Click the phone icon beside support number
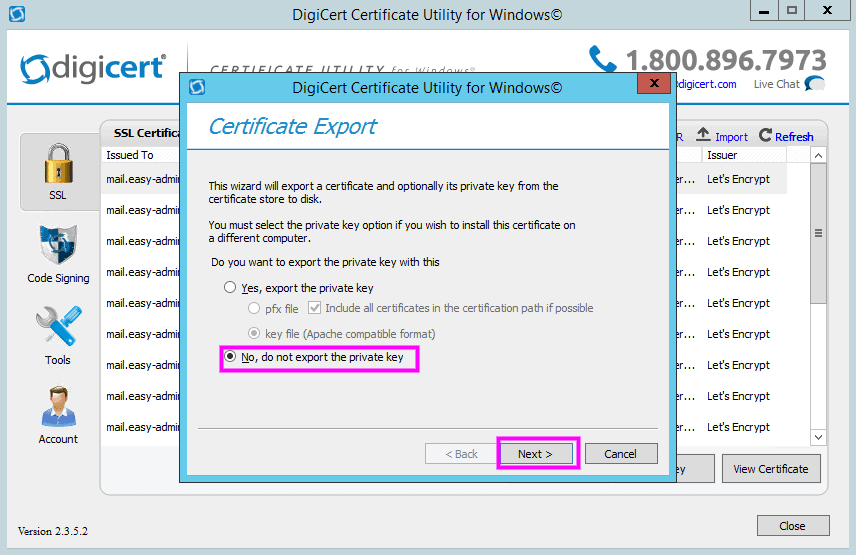The width and height of the screenshot is (856, 555). (602, 59)
